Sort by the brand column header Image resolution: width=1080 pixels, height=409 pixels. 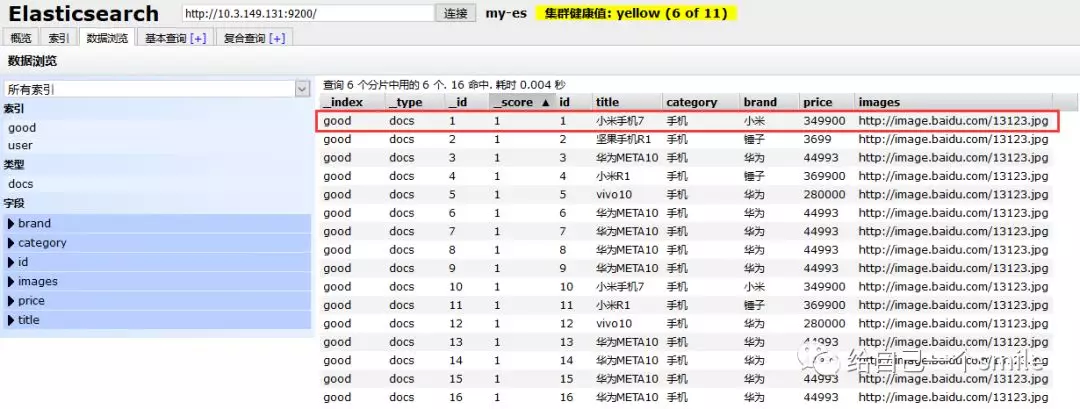(x=769, y=102)
